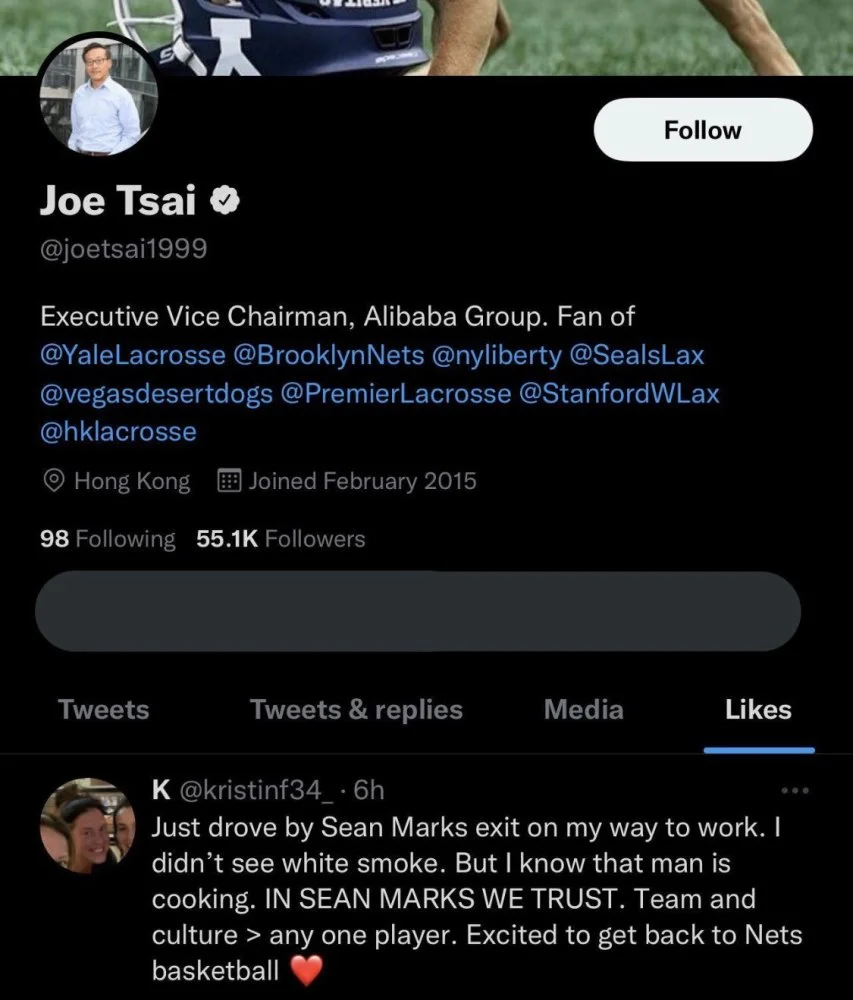
Task: Open the @vegasdesertdogs profile link
Action: [156, 393]
